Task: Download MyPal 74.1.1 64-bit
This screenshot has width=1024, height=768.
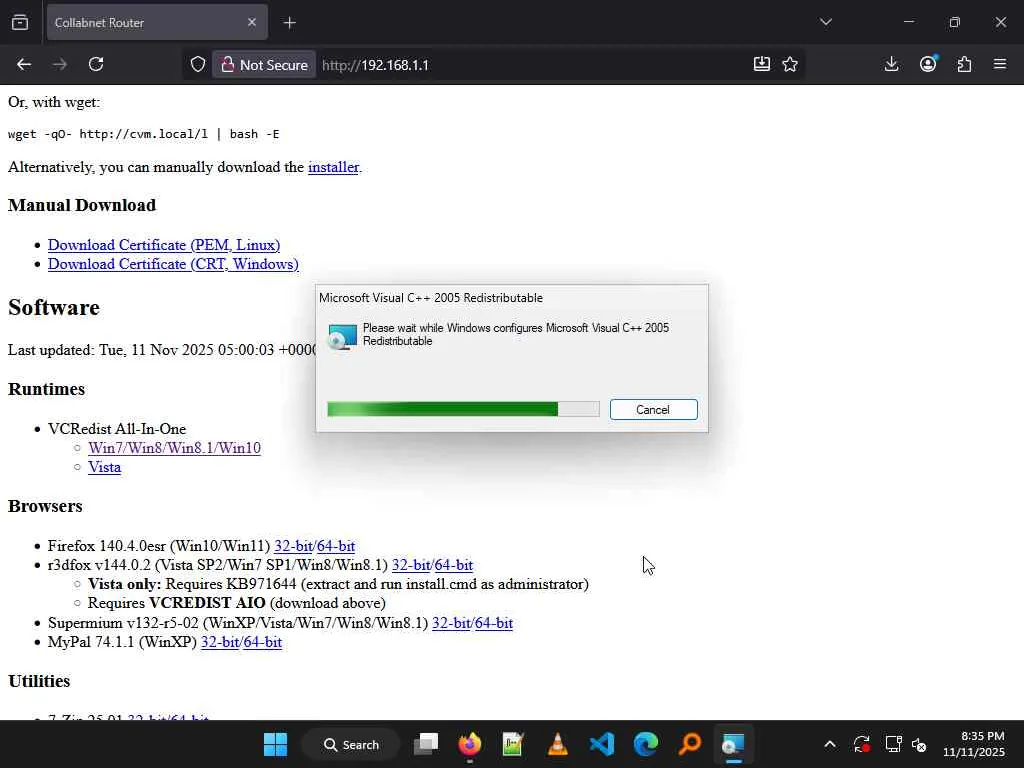Action: click(x=263, y=642)
